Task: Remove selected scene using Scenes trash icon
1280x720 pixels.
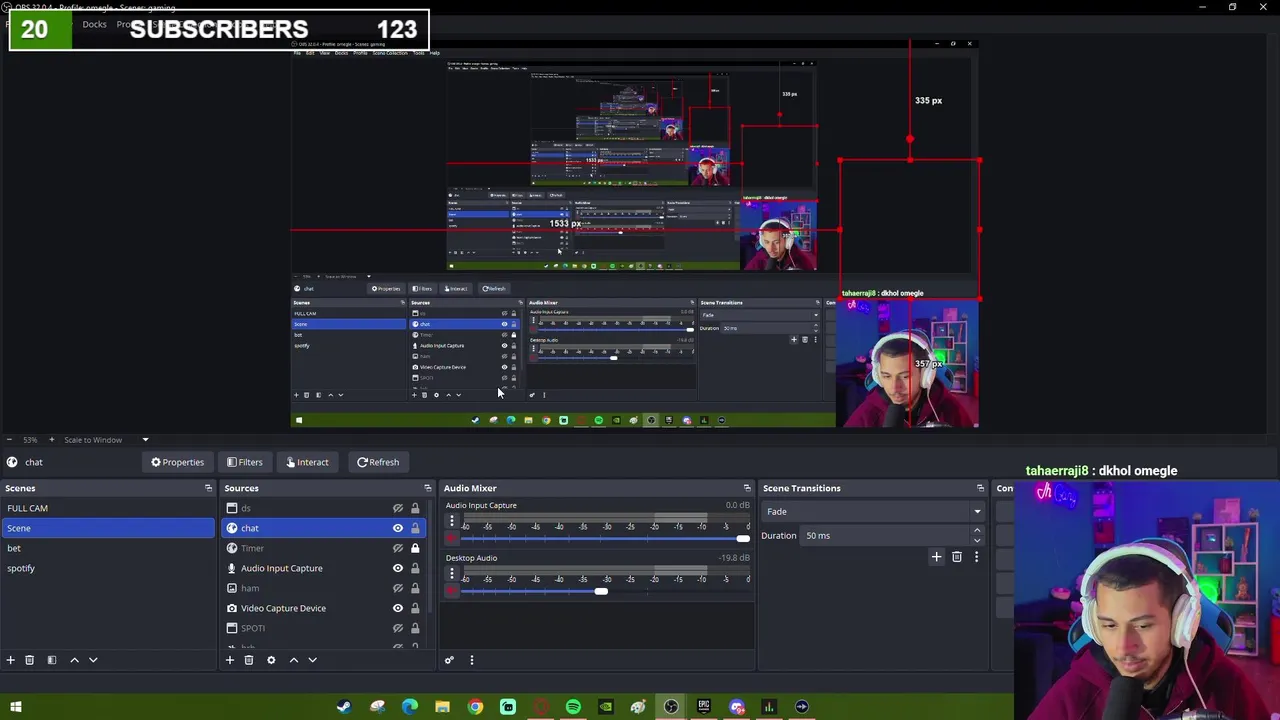Action: point(29,660)
